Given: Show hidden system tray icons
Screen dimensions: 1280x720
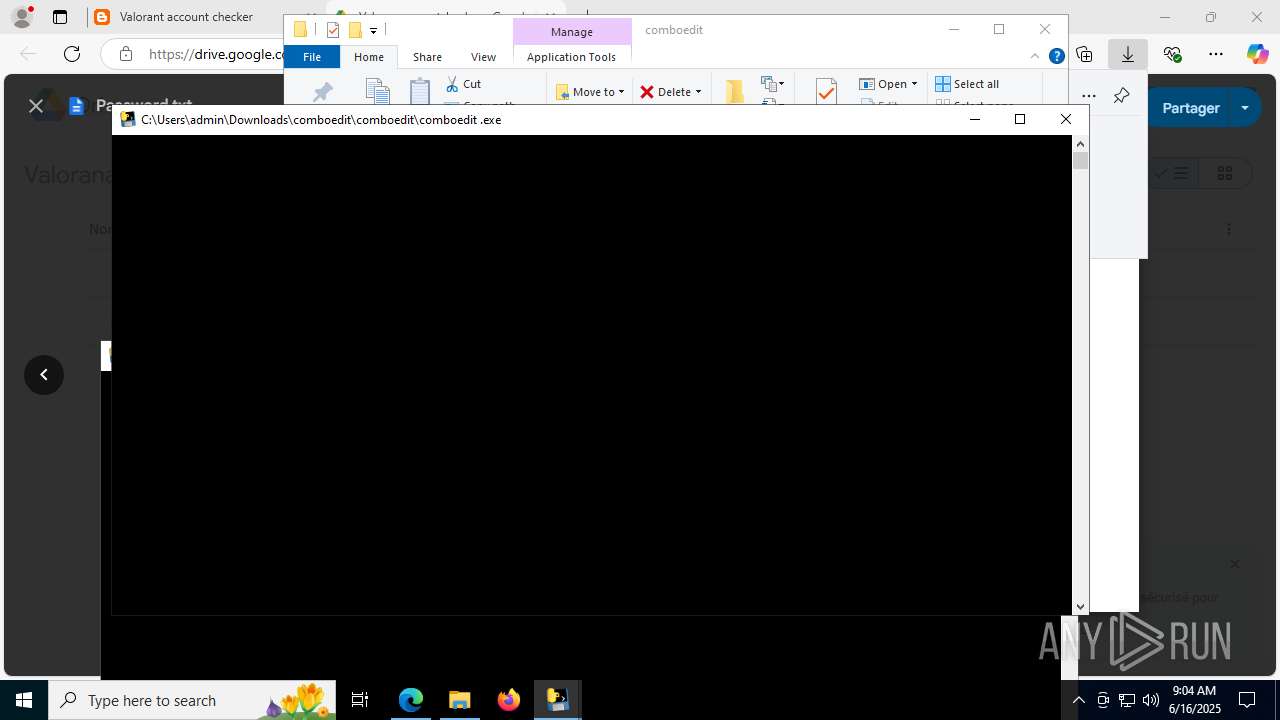Looking at the screenshot, I should coord(1079,700).
